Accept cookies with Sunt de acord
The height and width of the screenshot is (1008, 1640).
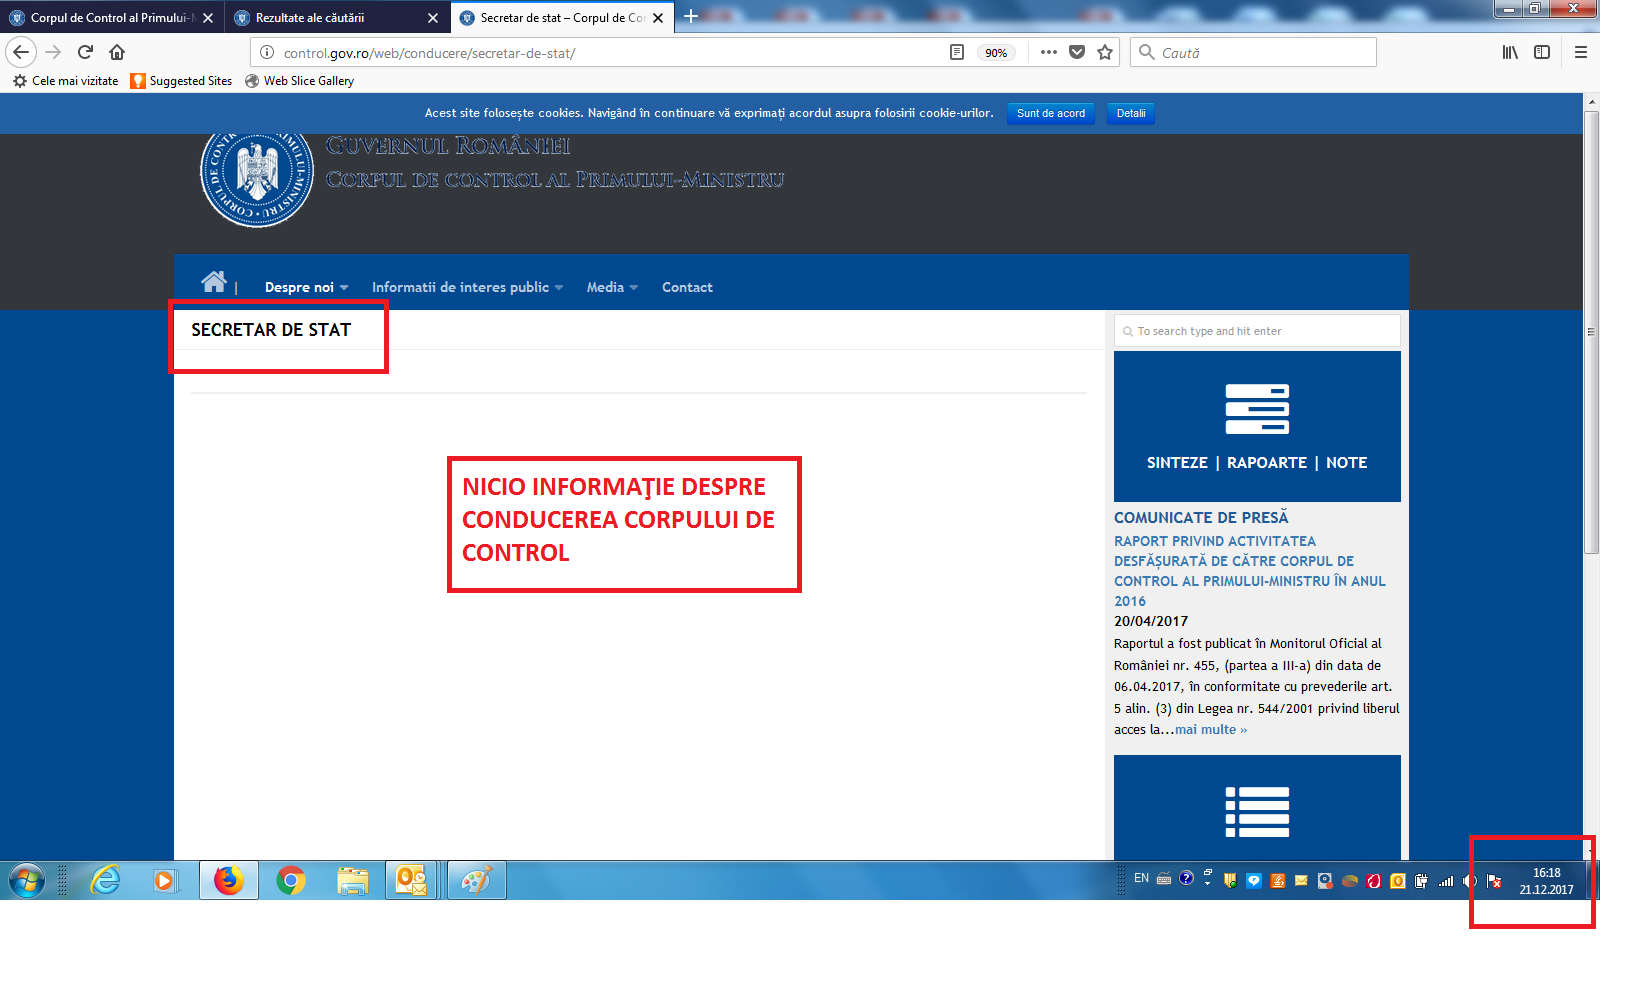[1050, 113]
